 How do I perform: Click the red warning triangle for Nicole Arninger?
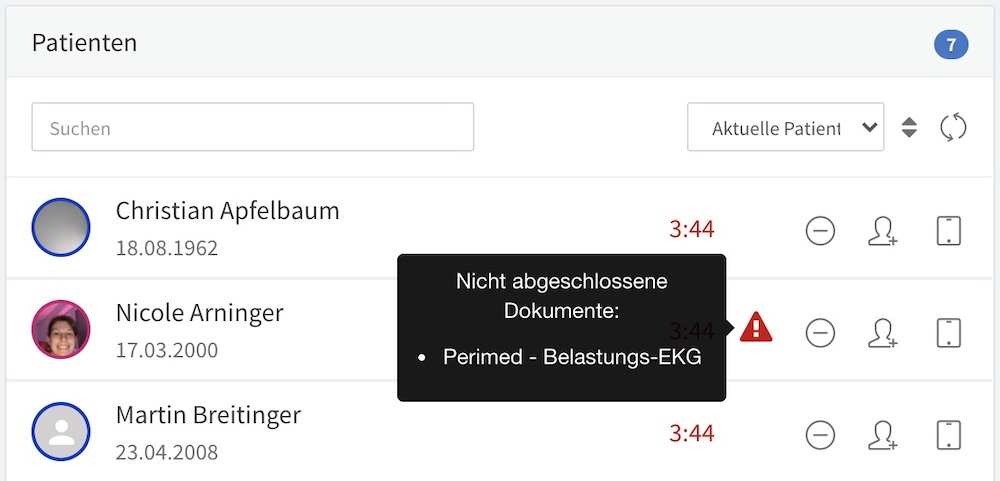point(756,327)
